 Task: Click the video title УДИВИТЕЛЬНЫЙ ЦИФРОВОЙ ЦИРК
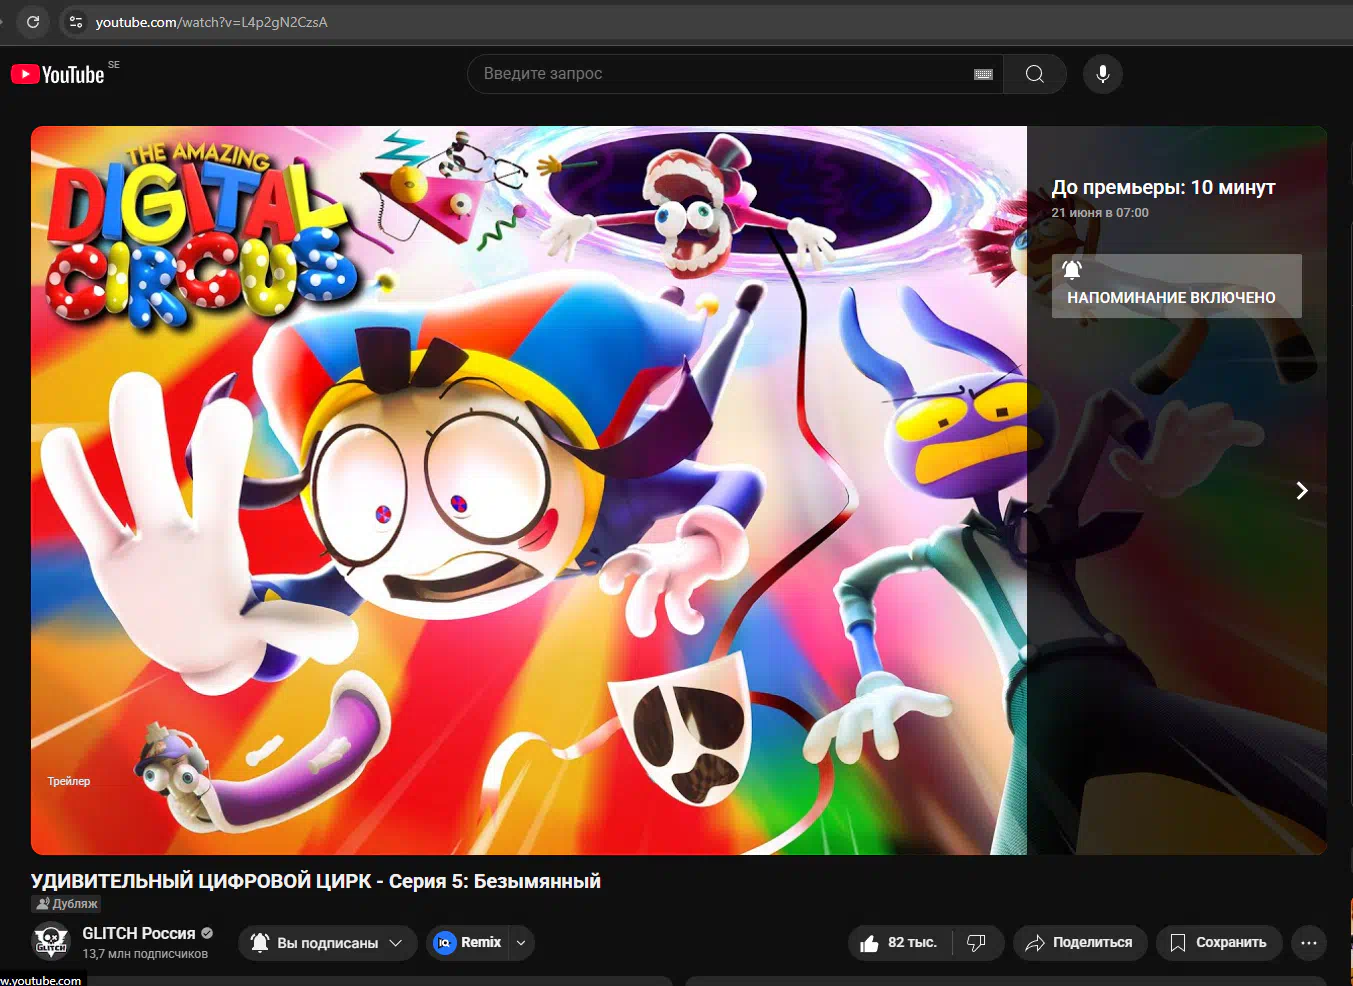pos(316,881)
